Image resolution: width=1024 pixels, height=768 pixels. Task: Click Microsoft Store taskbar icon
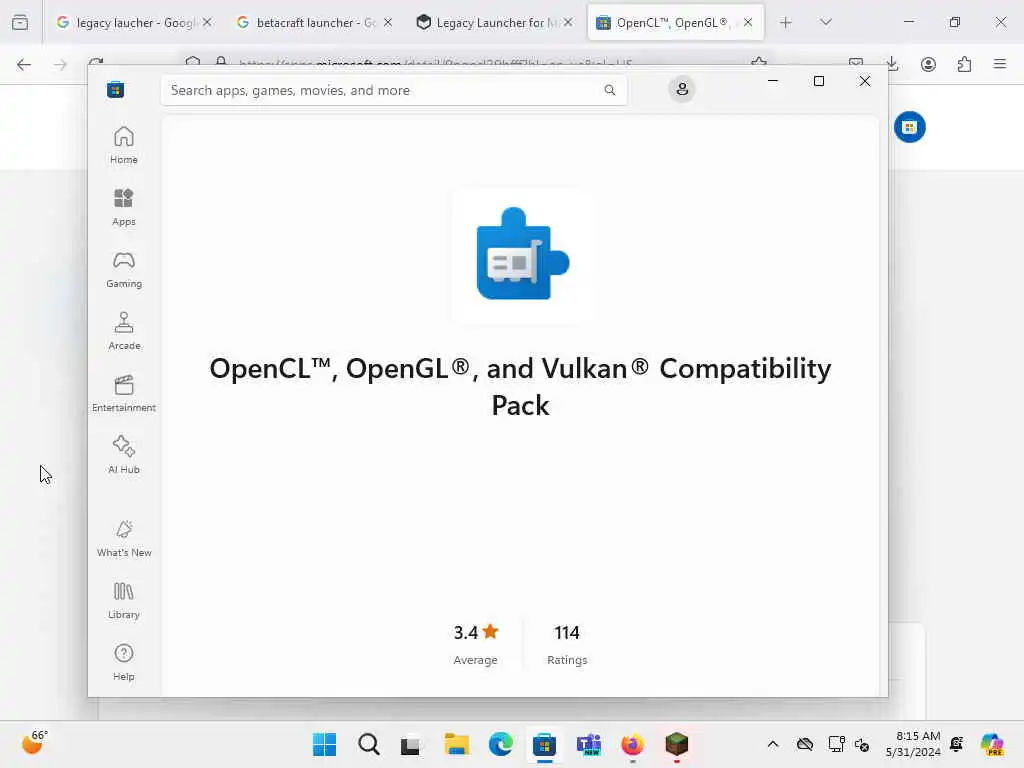tap(544, 744)
